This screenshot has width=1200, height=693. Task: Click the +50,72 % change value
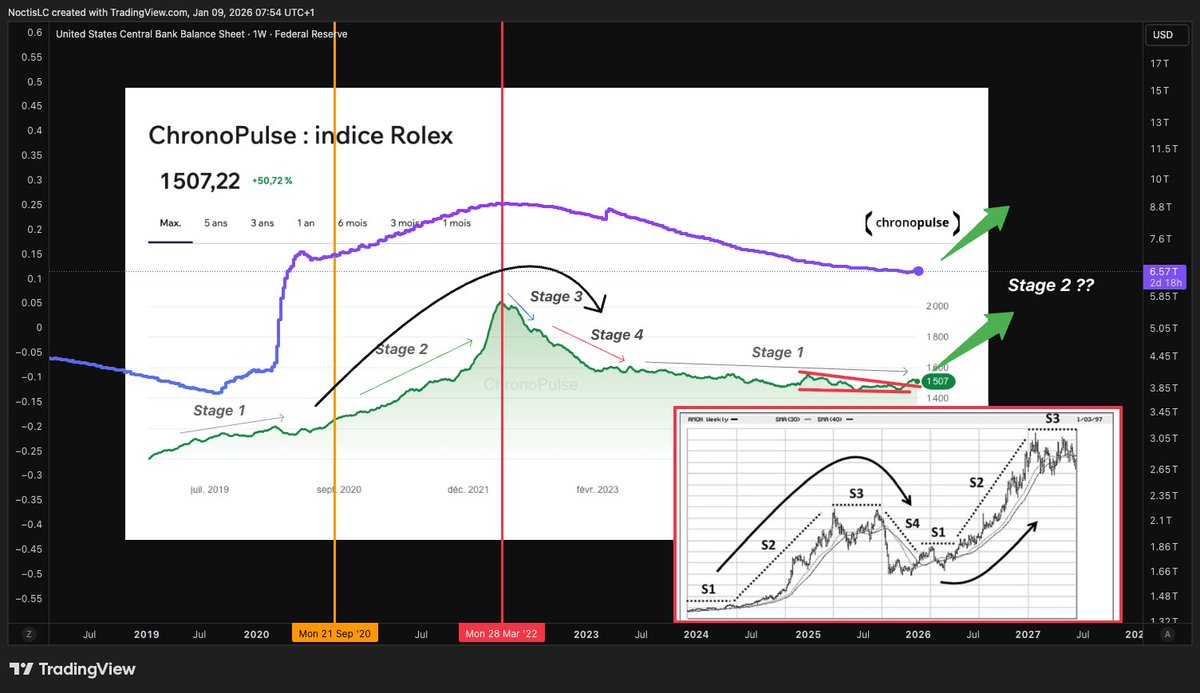click(271, 181)
